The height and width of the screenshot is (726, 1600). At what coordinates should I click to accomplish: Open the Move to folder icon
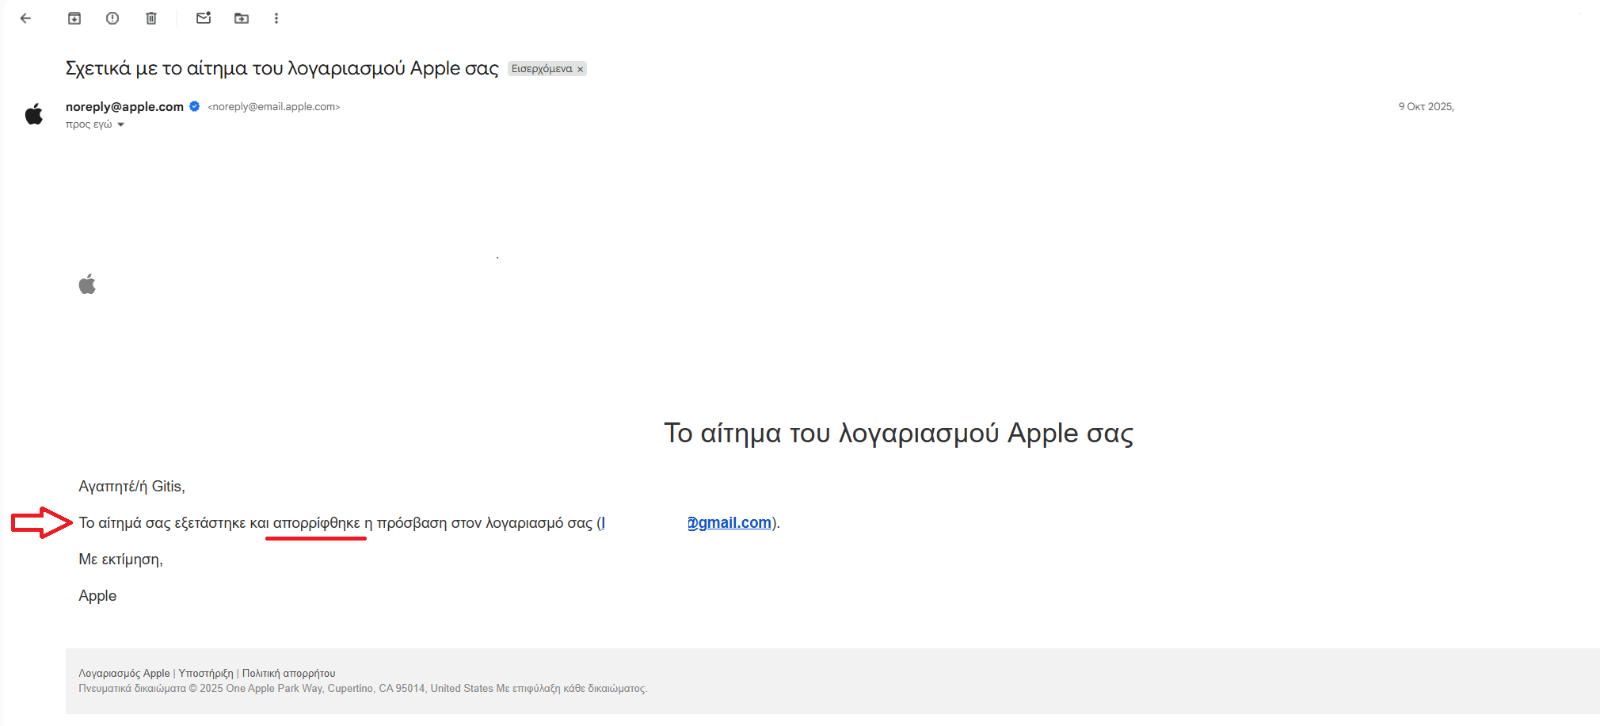click(x=242, y=18)
